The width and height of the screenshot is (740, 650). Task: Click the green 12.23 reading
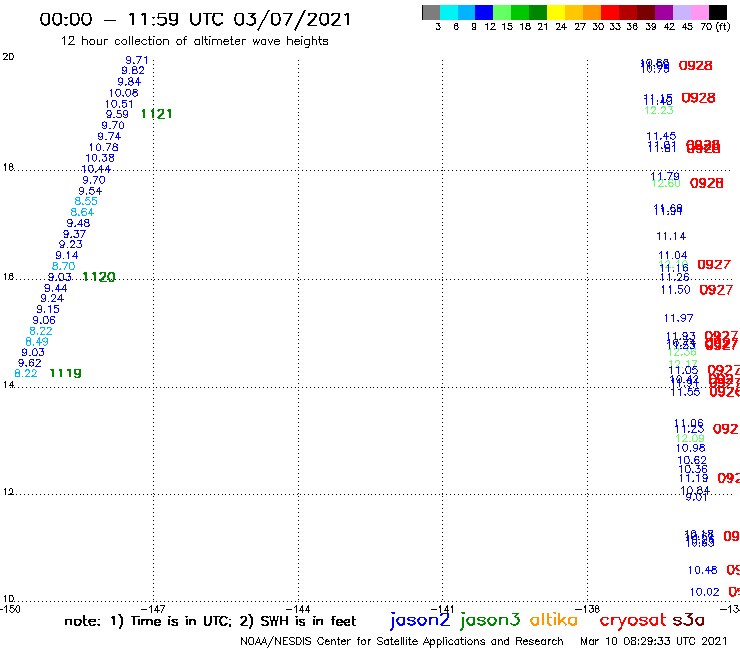click(659, 110)
